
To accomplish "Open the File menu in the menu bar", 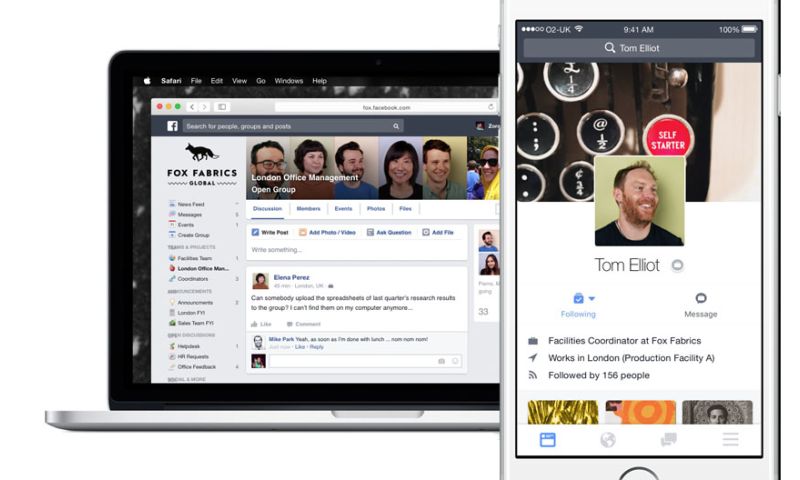I will point(196,81).
